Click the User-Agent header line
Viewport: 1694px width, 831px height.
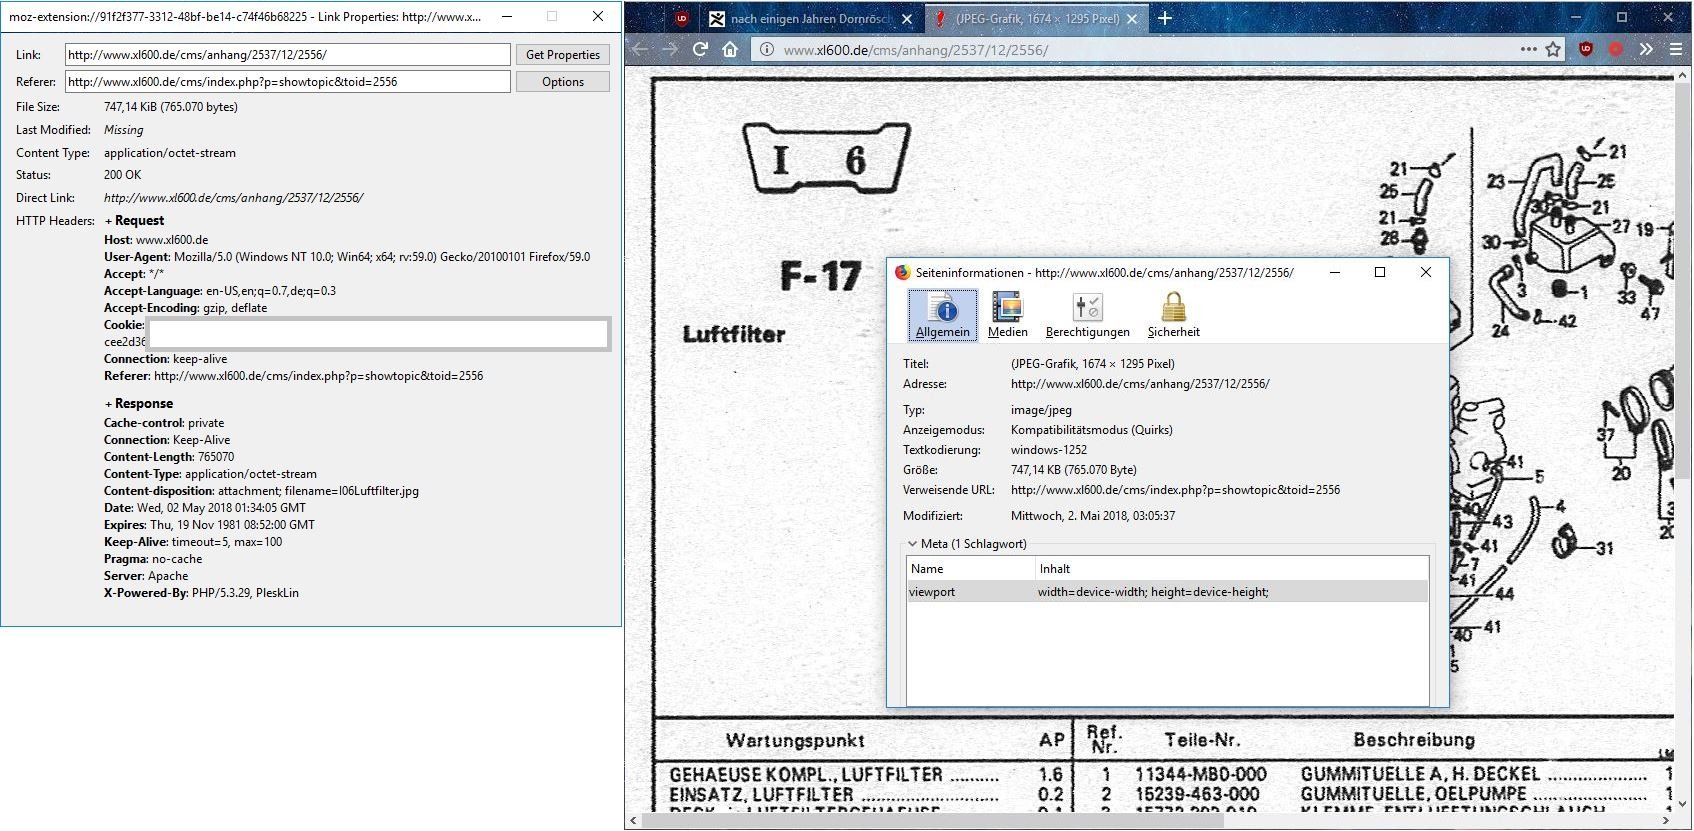(347, 257)
